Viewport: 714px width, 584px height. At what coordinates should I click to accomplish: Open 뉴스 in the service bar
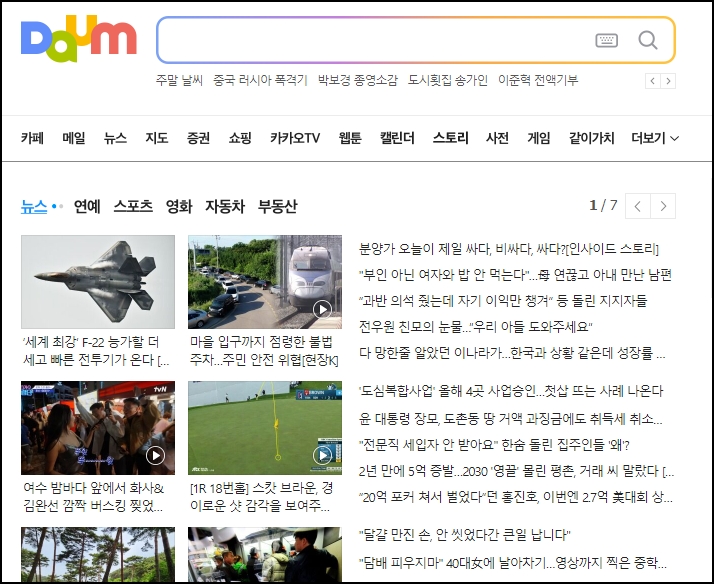click(115, 138)
